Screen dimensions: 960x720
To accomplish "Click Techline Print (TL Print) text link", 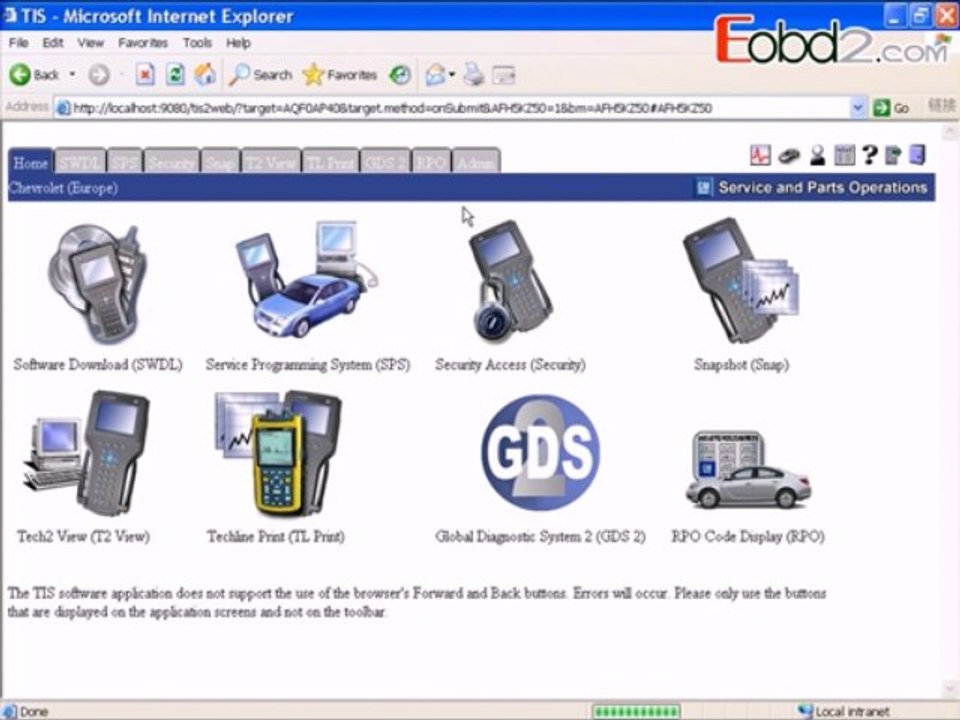I will coord(276,537).
